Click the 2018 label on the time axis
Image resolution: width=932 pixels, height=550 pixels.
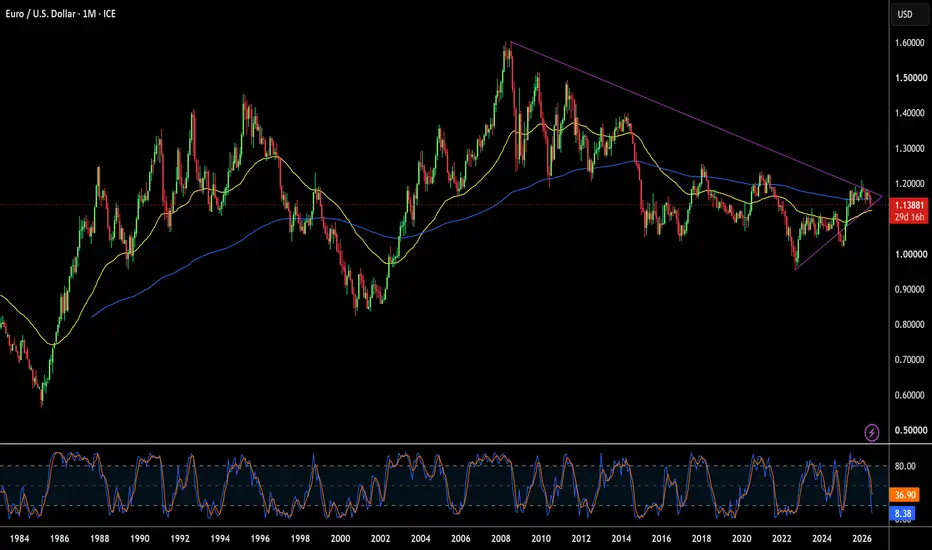[701, 539]
